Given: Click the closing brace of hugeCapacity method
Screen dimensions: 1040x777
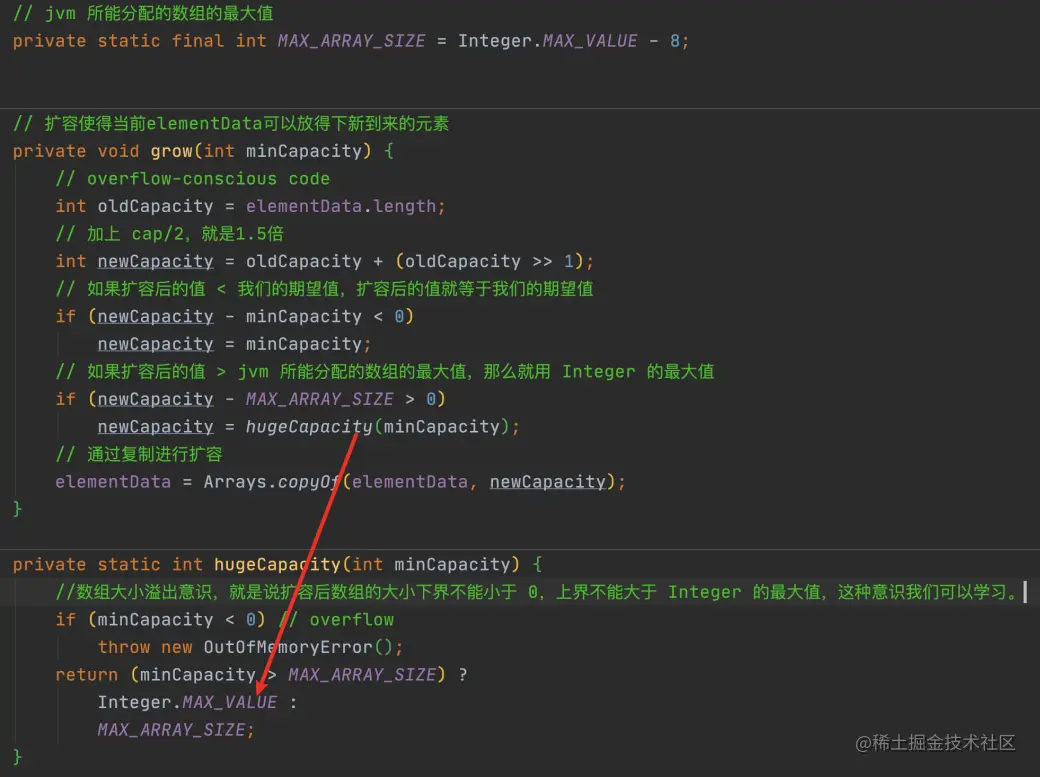Looking at the screenshot, I should tap(18, 756).
